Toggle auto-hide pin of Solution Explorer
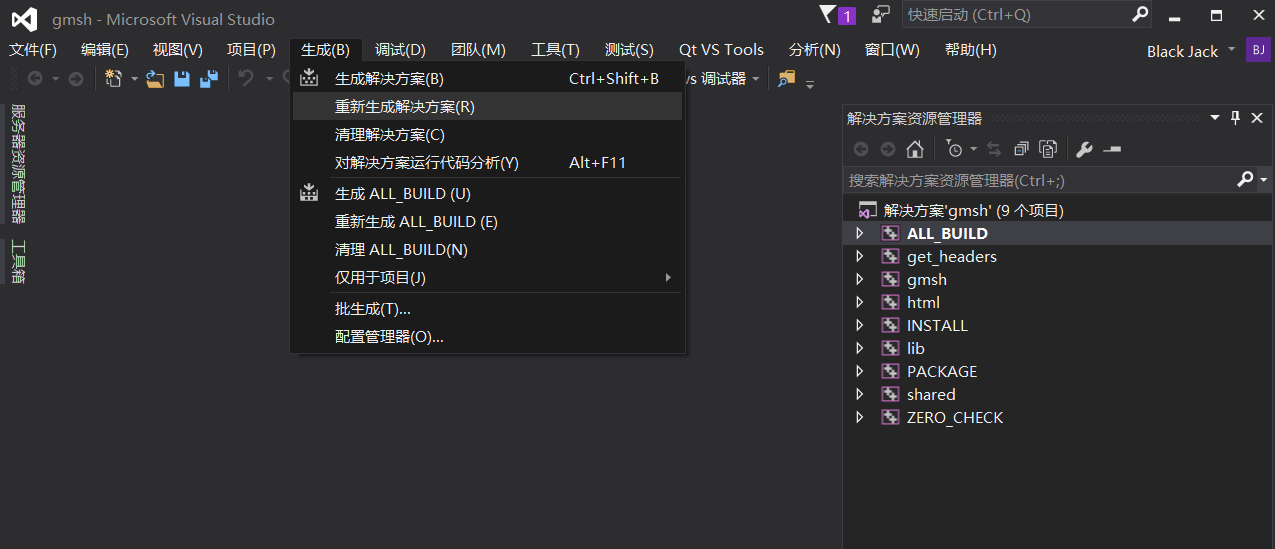Image resolution: width=1275 pixels, height=549 pixels. point(1235,118)
